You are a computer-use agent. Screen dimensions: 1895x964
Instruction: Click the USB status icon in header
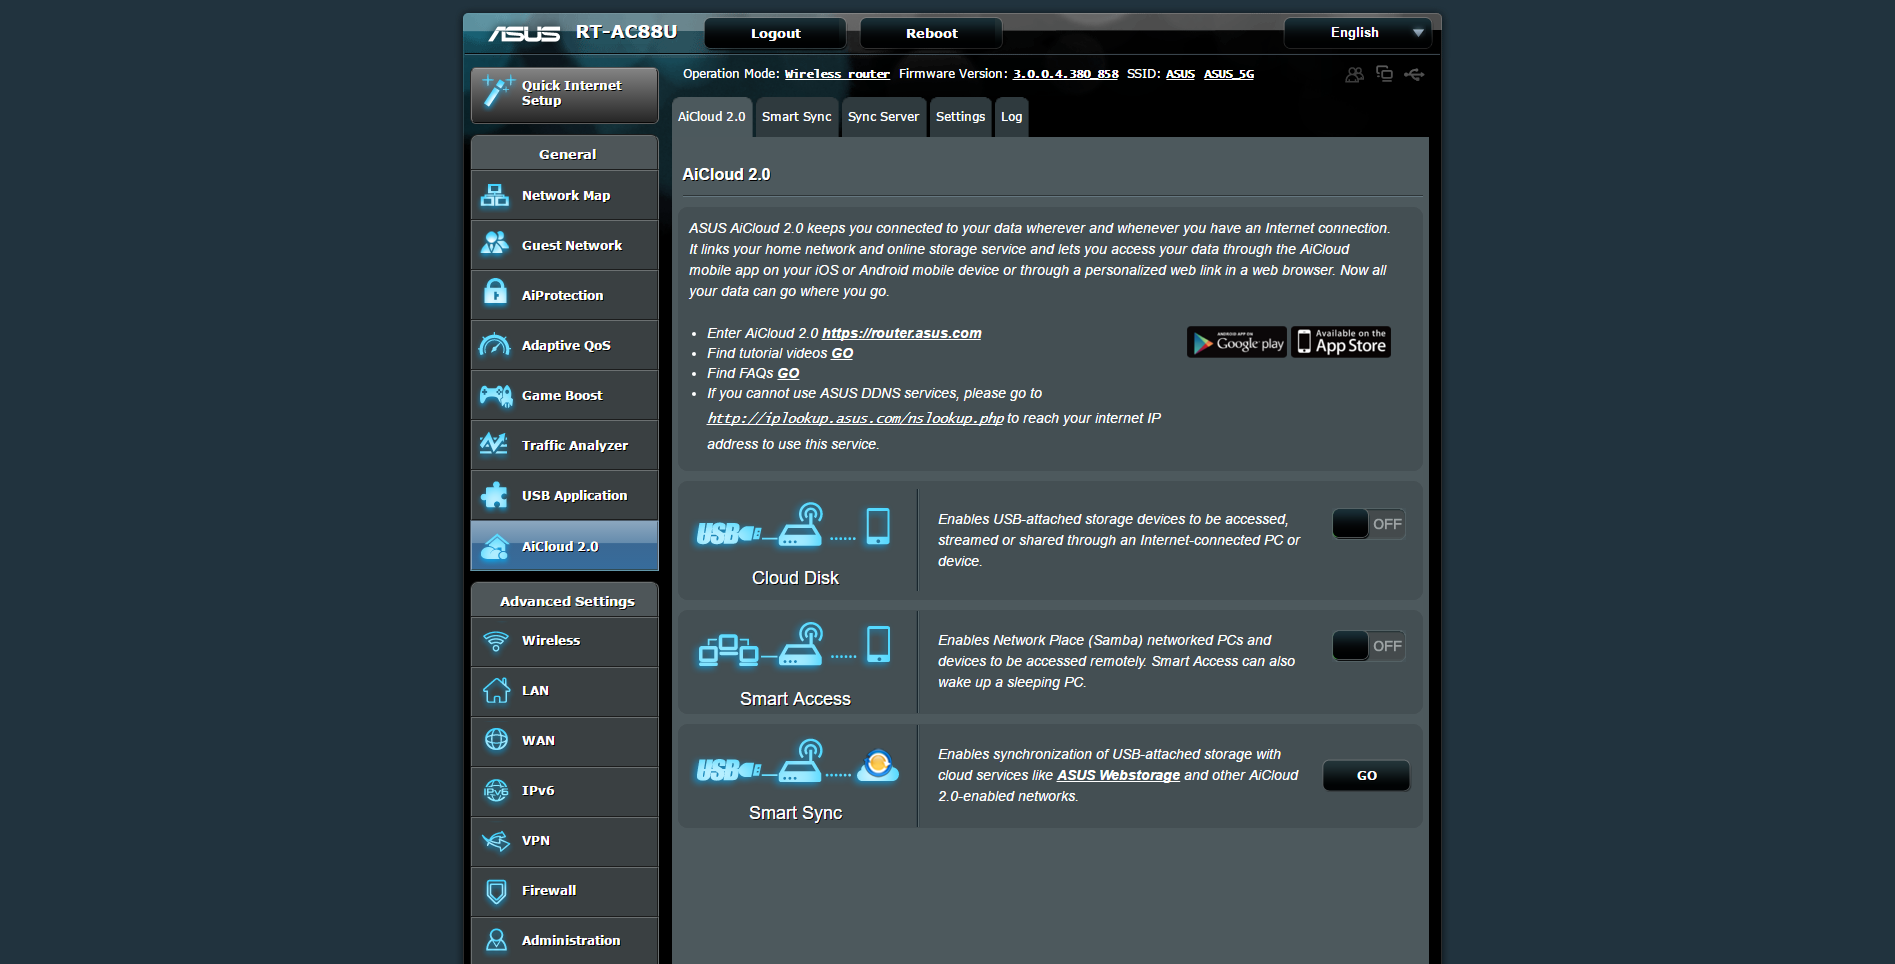point(1414,74)
